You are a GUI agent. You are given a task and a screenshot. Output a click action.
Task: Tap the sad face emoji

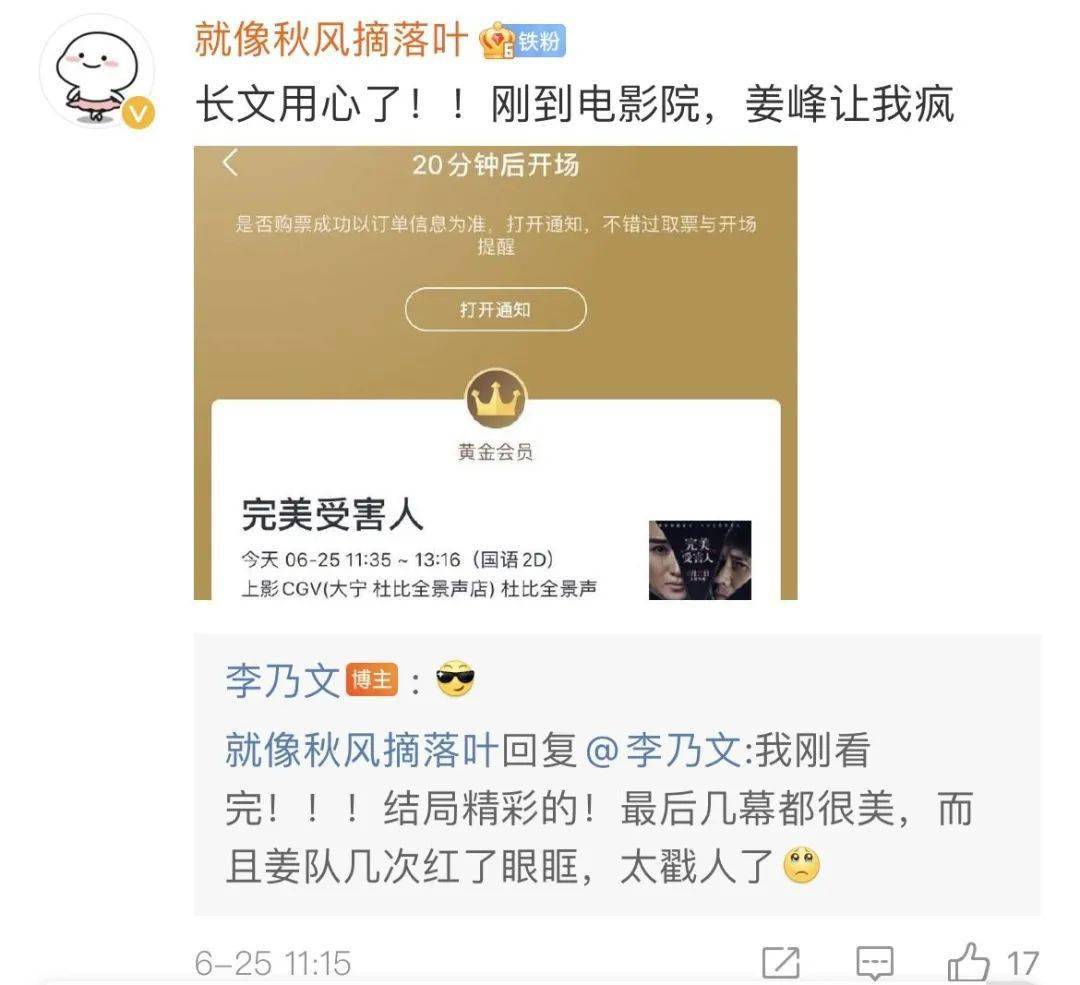tap(802, 864)
